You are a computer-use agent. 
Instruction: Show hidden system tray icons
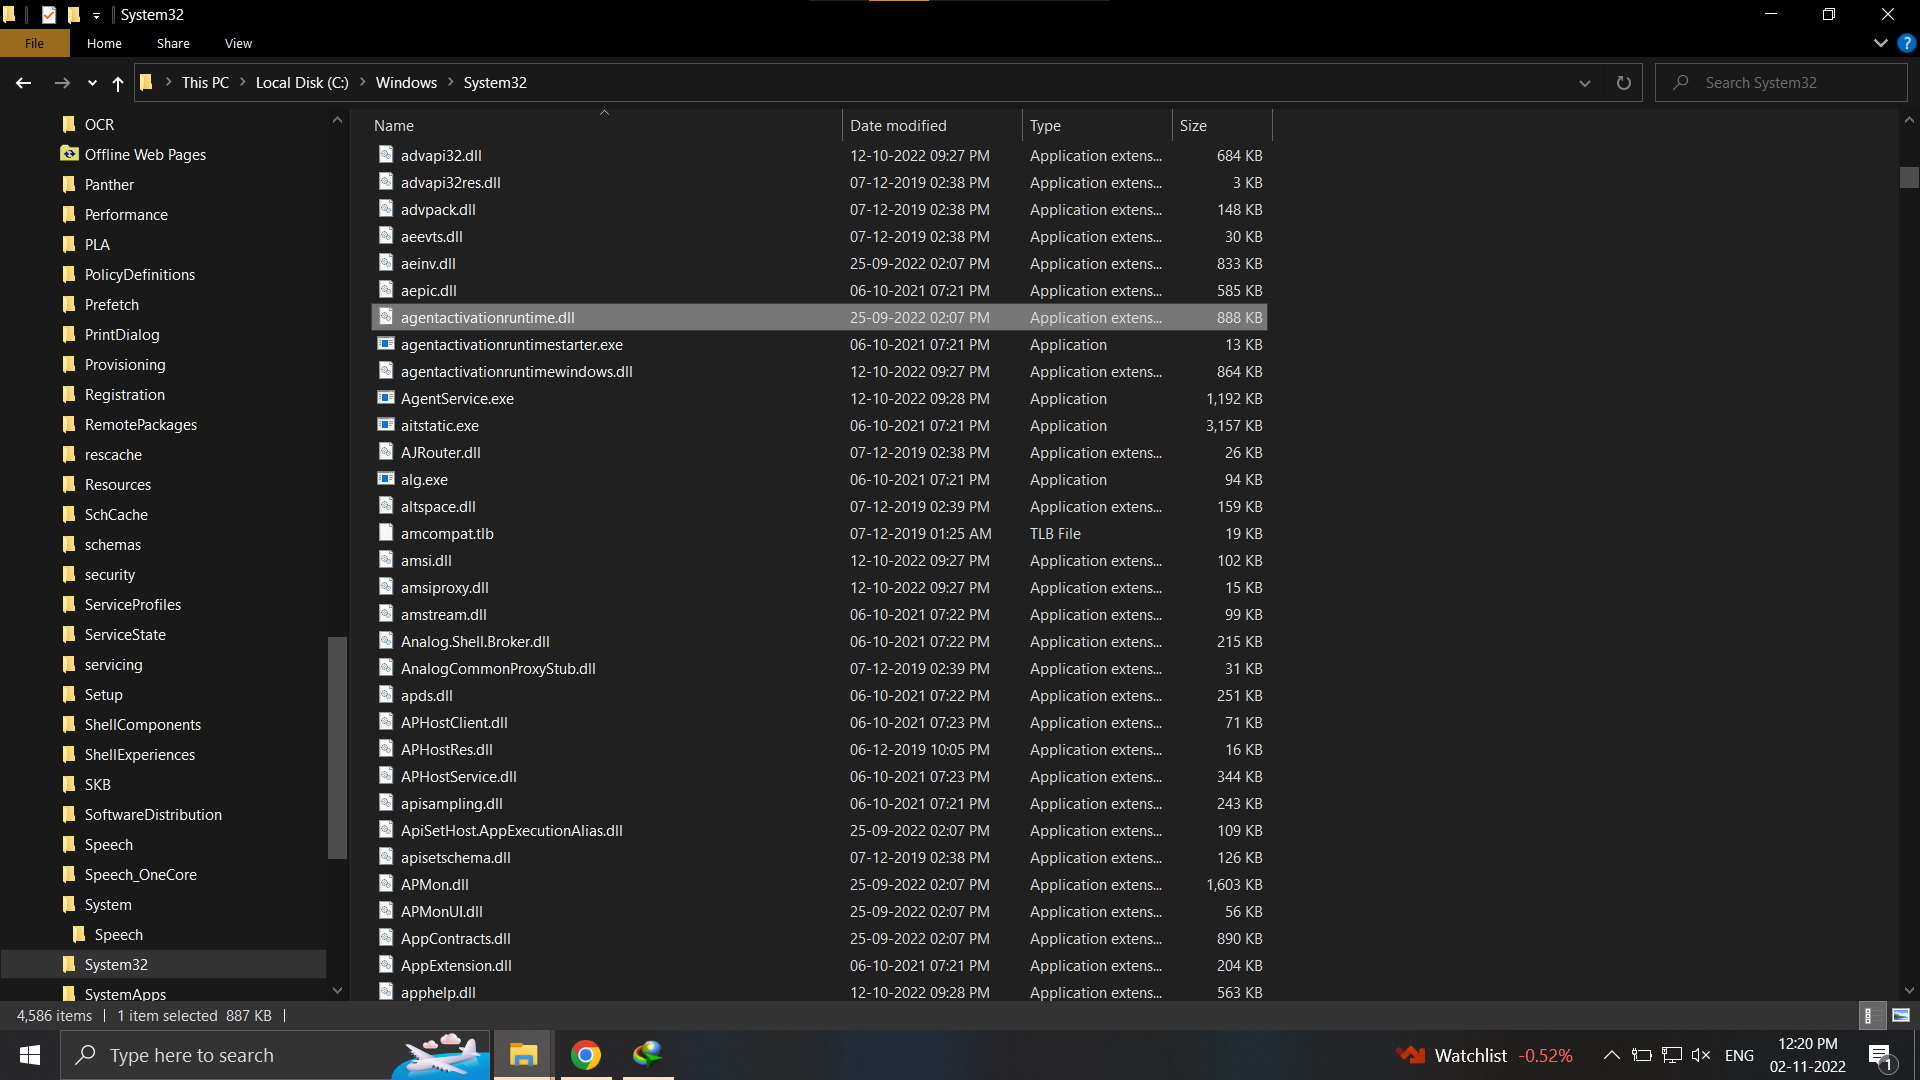[1611, 1055]
